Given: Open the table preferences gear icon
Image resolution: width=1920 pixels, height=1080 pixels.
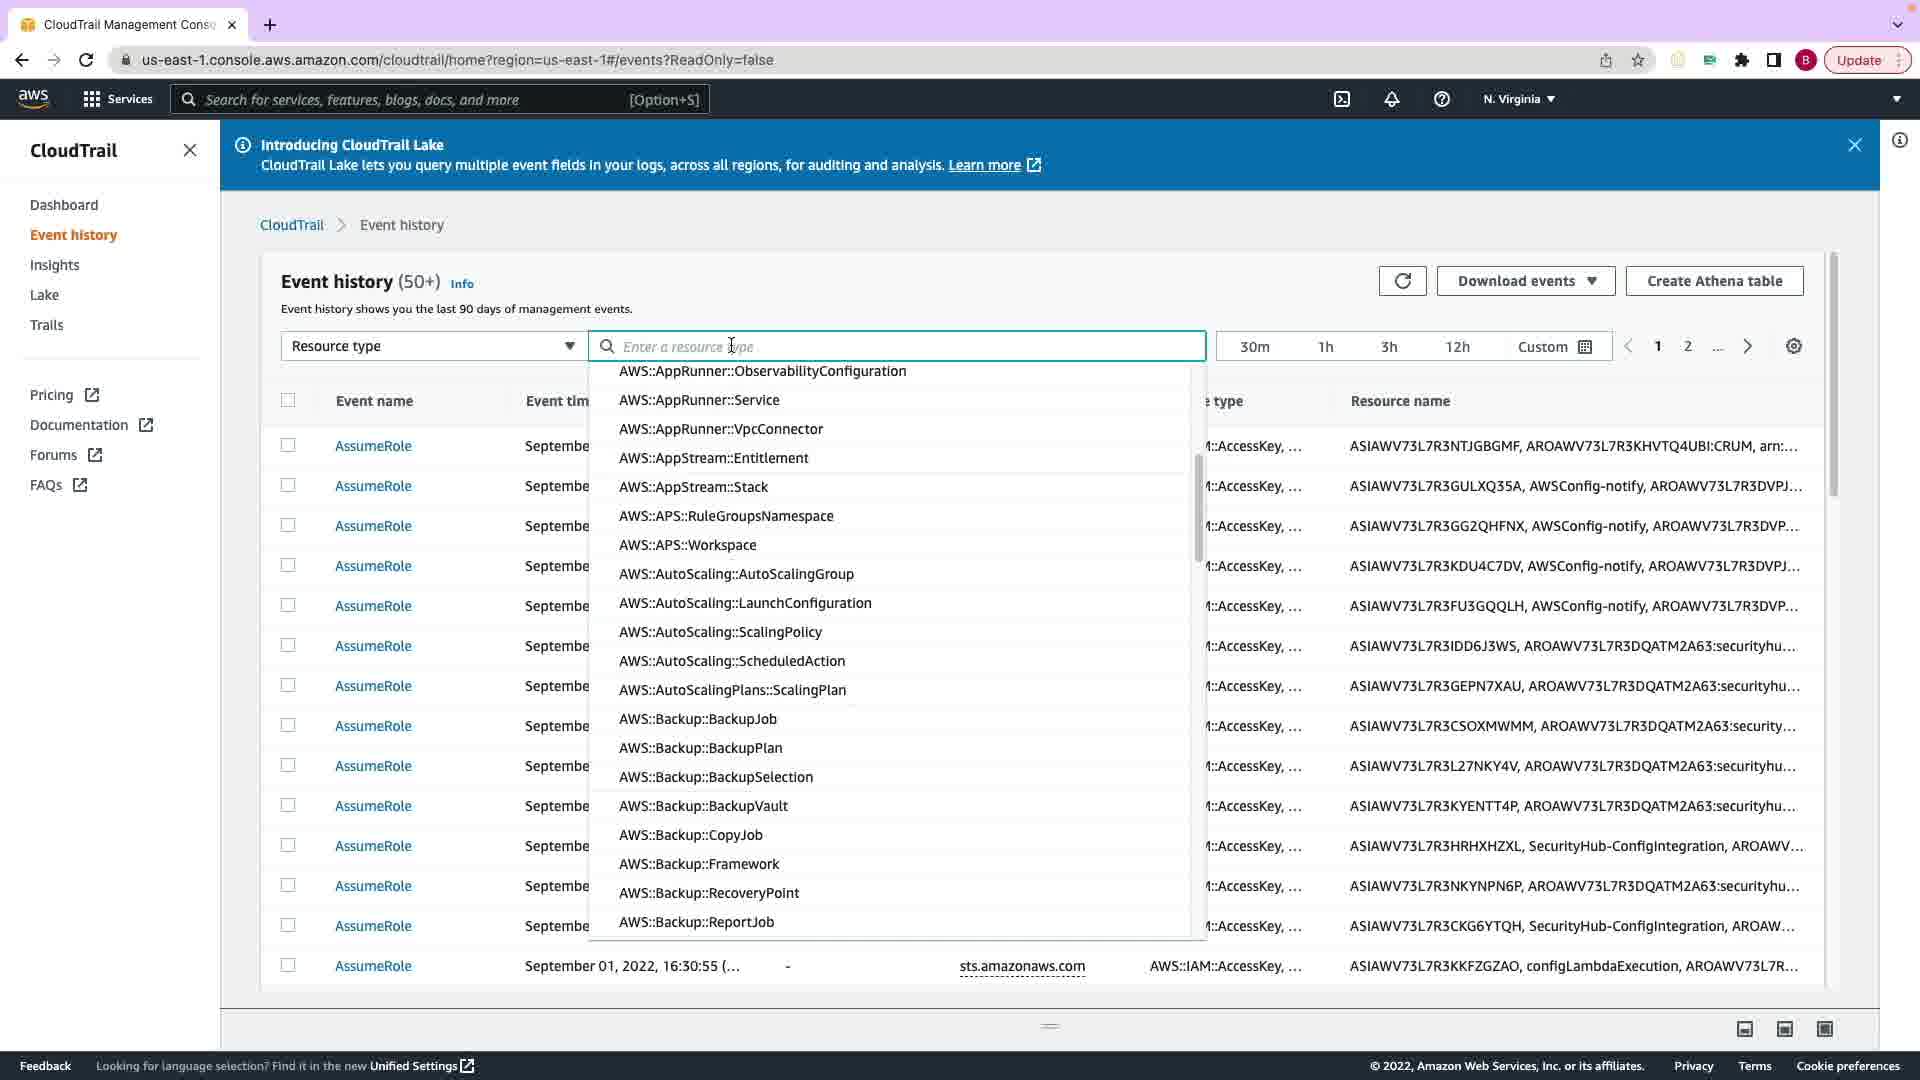Looking at the screenshot, I should coord(1793,346).
